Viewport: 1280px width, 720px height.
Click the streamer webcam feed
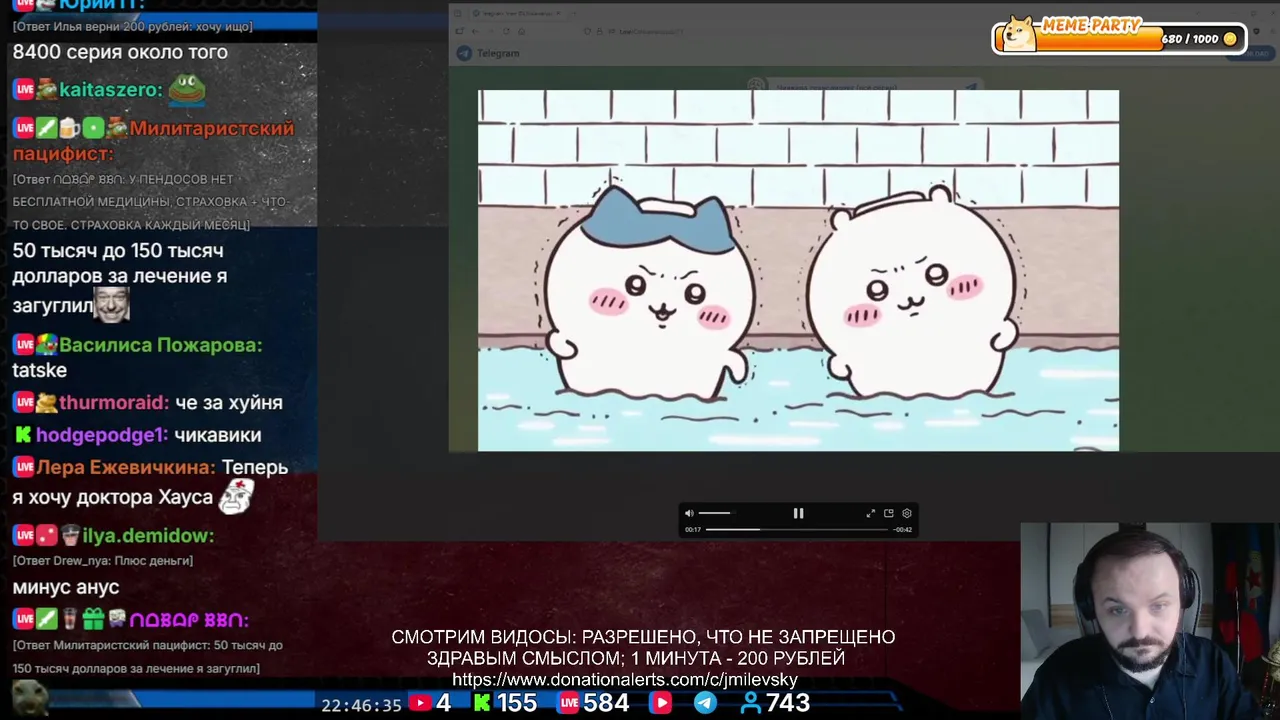click(x=1150, y=620)
